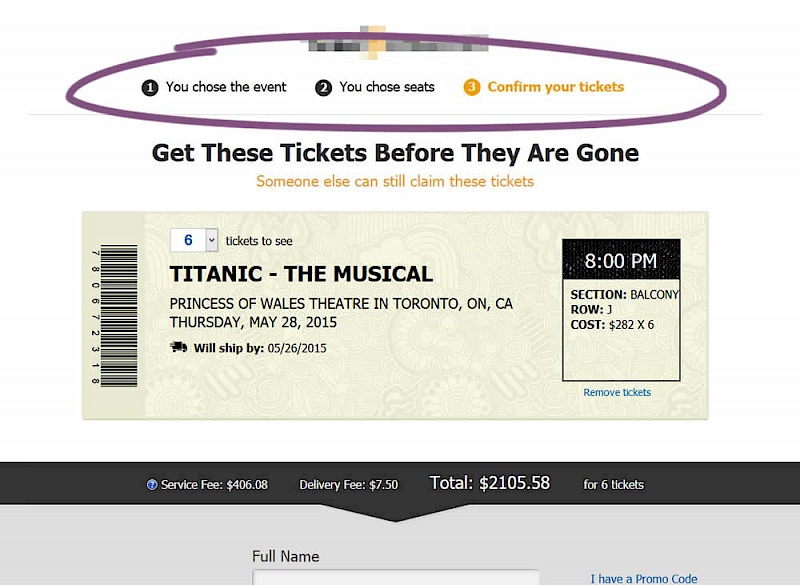This screenshot has width=800, height=585.
Task: Click the 8:00 PM showtime box
Action: coord(621,261)
